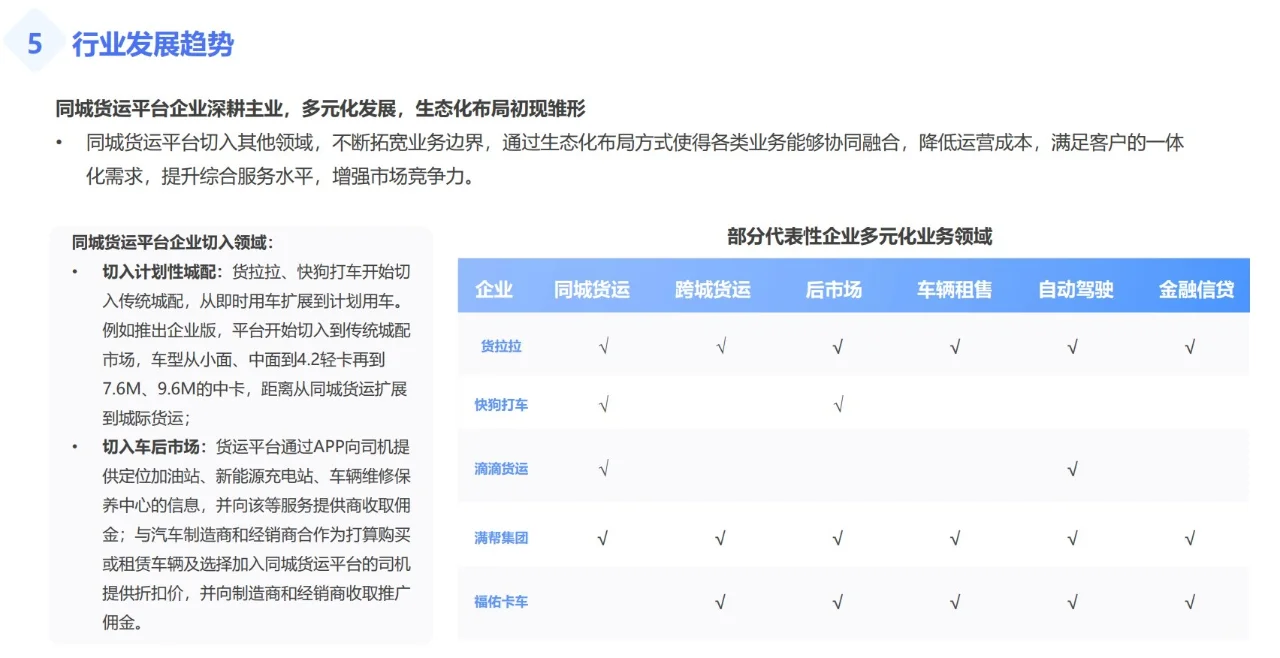Click the 货拉拉 row label
1280x658 pixels.
[501, 346]
